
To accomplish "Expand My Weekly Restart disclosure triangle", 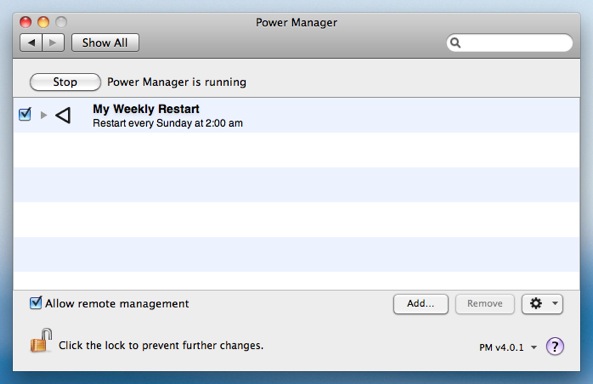I will [x=43, y=115].
